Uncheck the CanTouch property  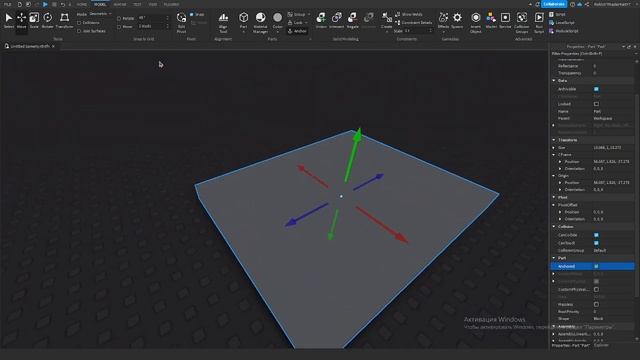point(596,243)
